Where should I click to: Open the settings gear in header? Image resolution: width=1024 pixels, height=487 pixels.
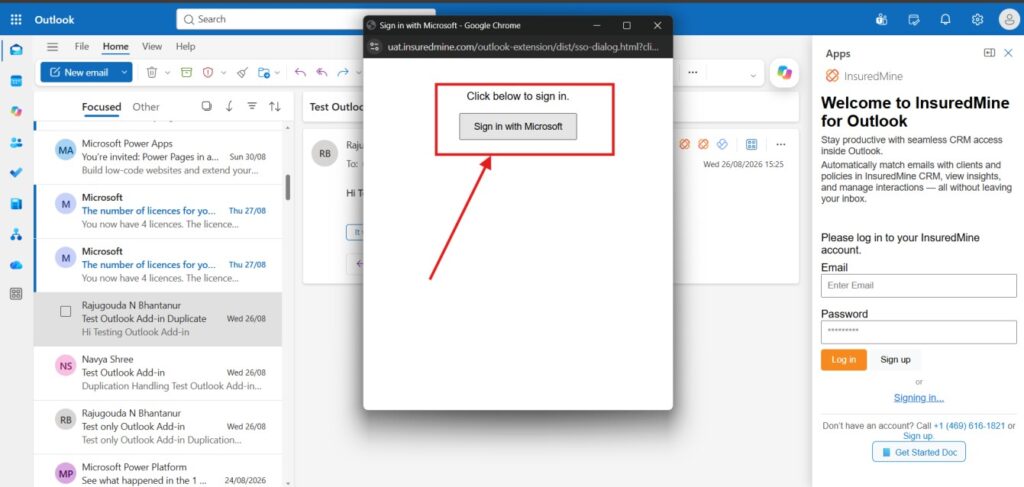click(x=977, y=20)
